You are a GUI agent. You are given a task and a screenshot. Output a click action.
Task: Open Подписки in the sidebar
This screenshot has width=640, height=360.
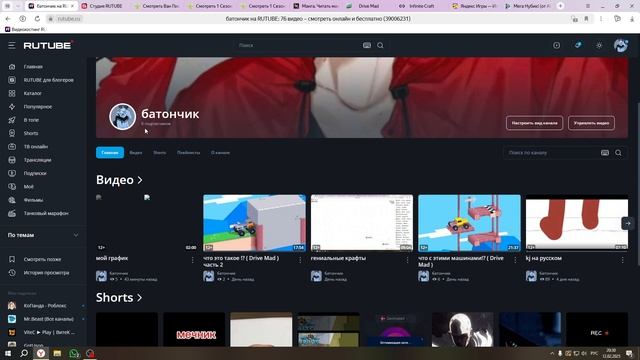point(35,173)
